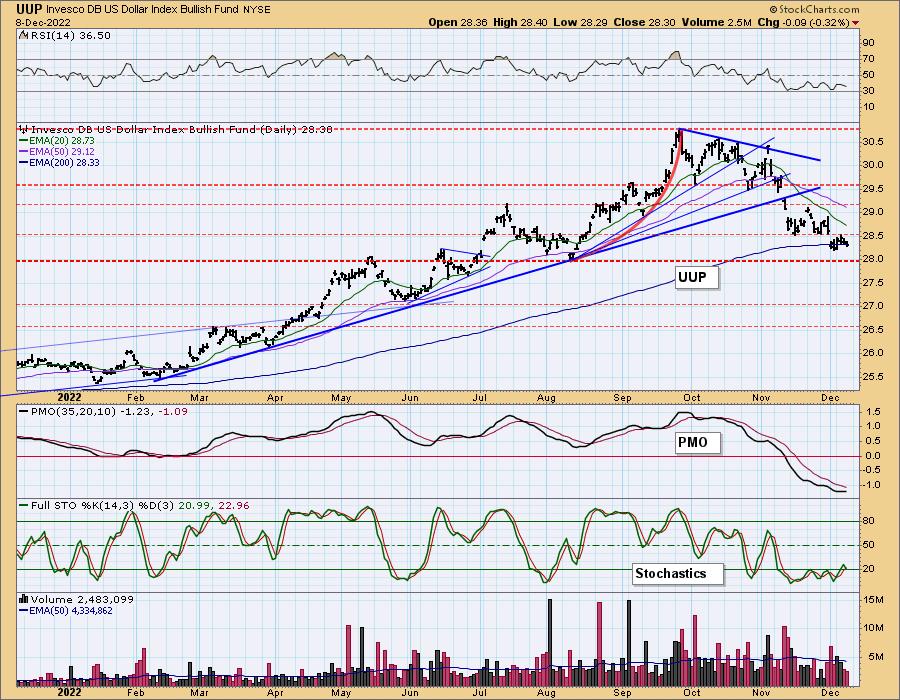
Task: Click the -1.0 level on PMO axis
Action: pos(871,485)
